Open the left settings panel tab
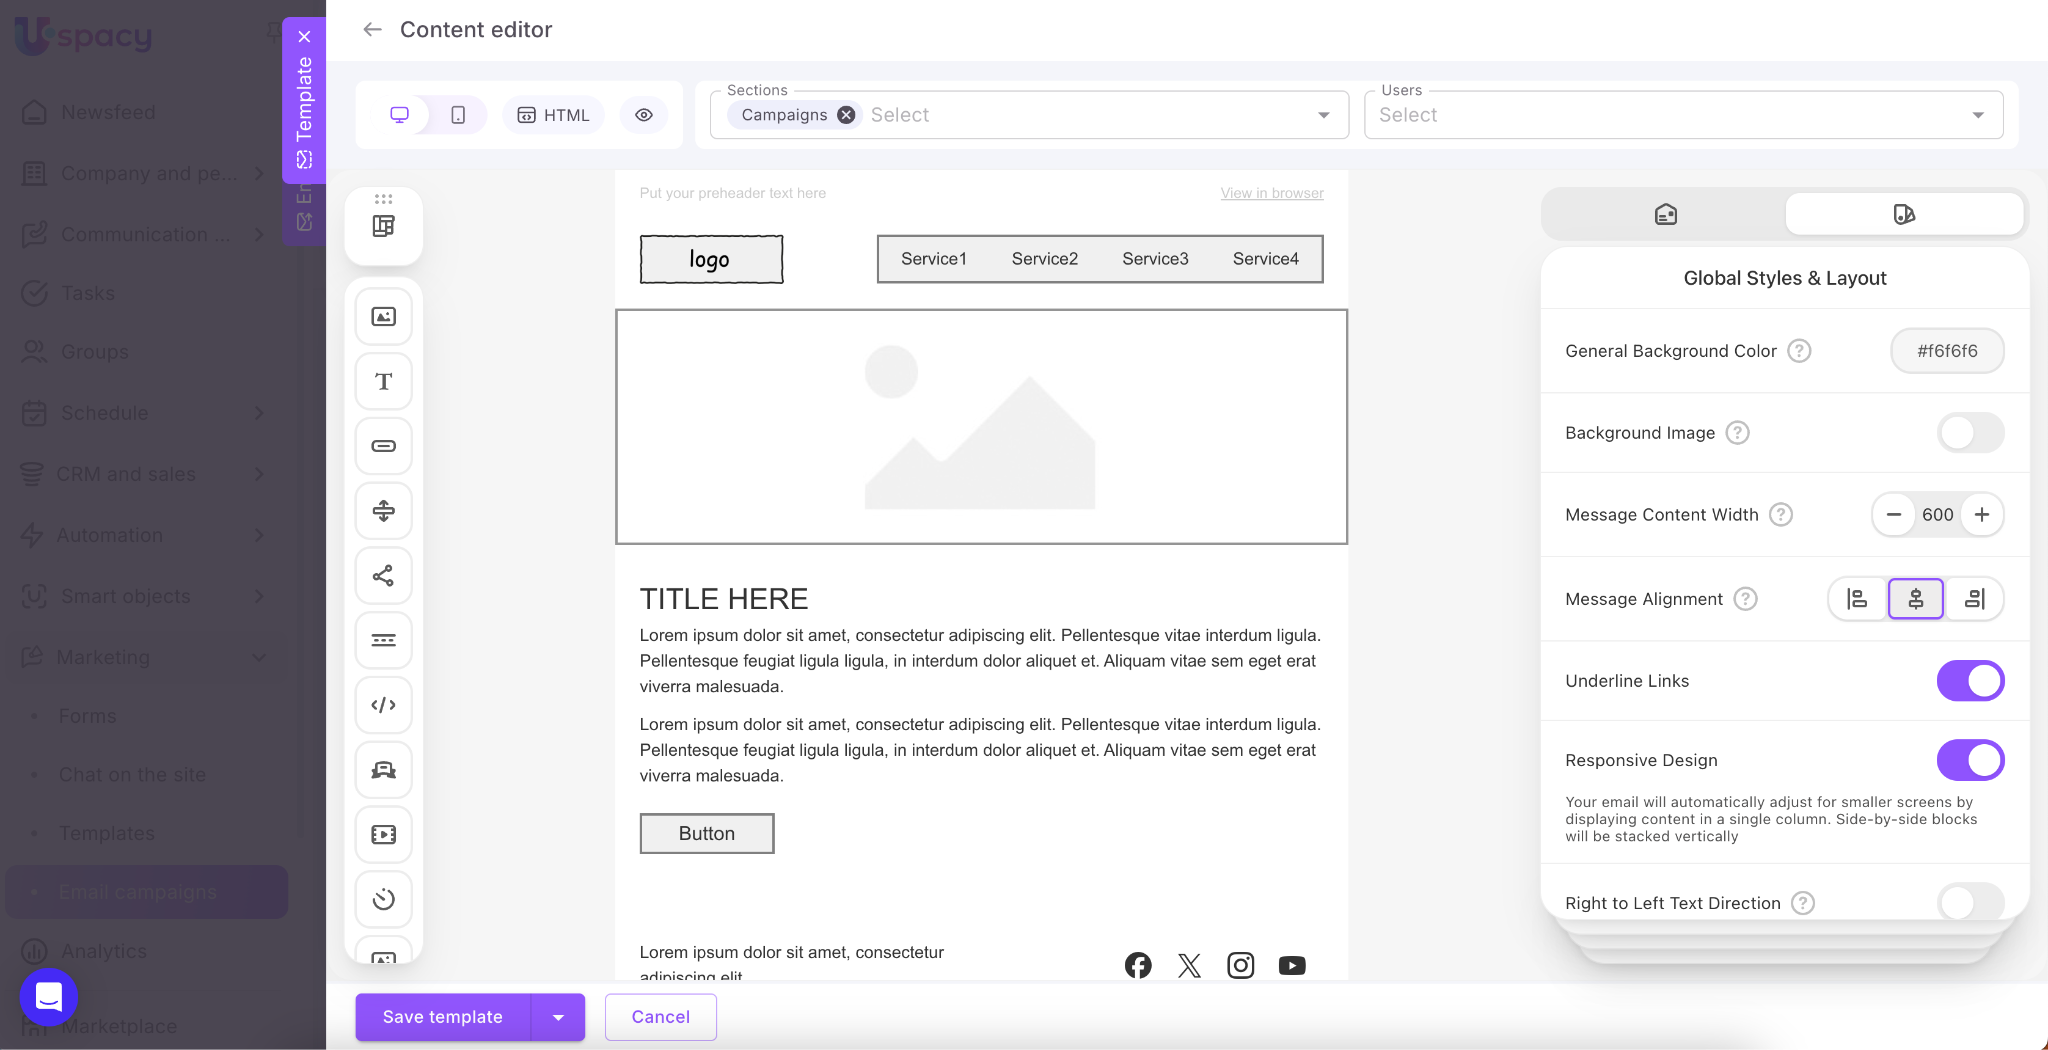This screenshot has height=1050, width=2048. point(1665,214)
